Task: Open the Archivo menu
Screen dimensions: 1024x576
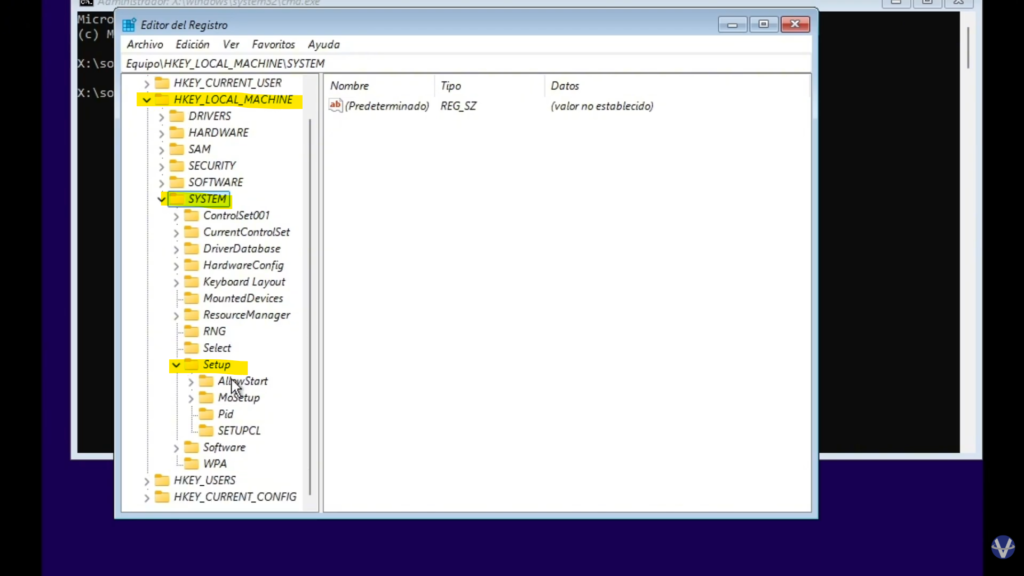Action: (x=145, y=45)
